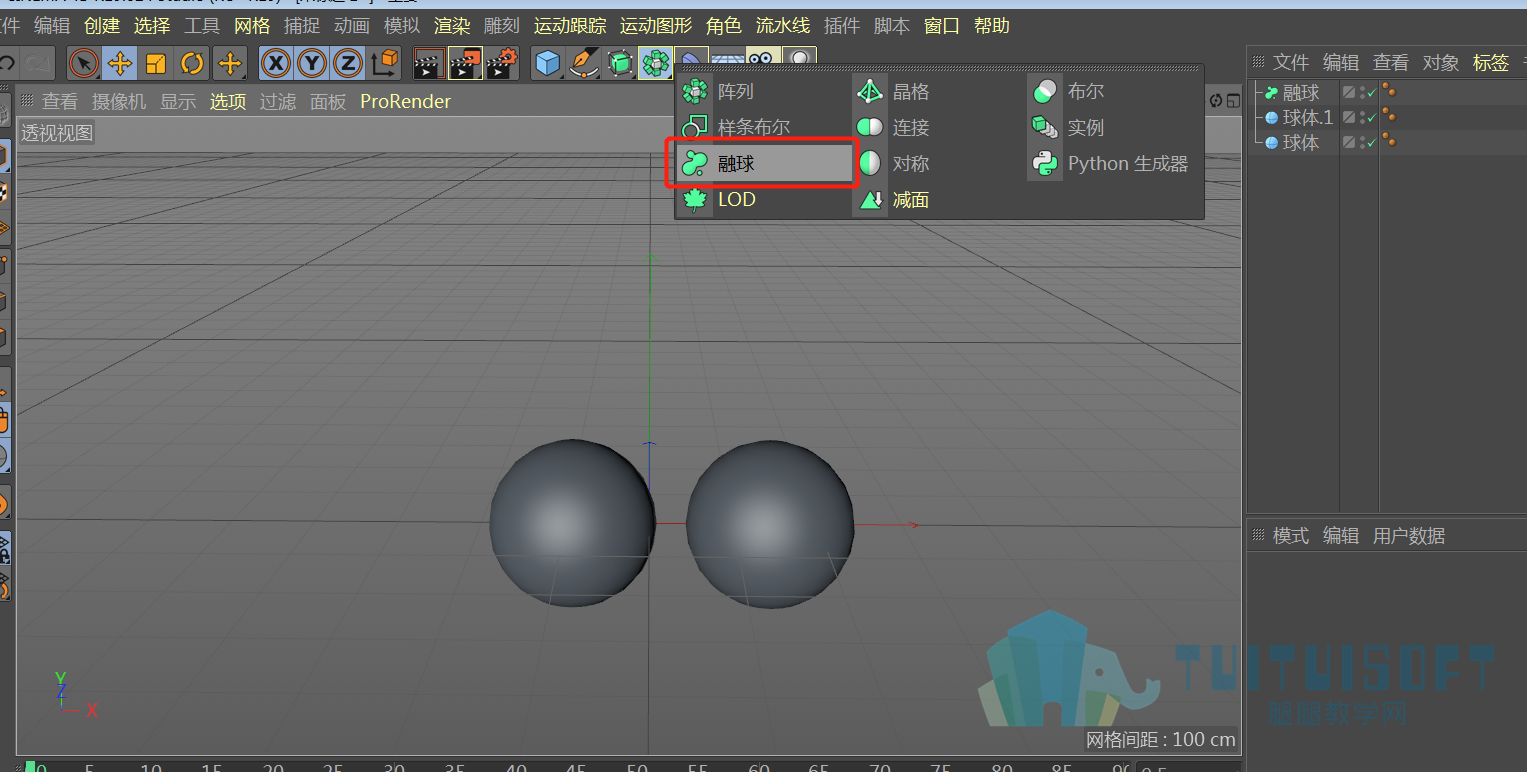Render to picture viewer icon

(x=465, y=64)
